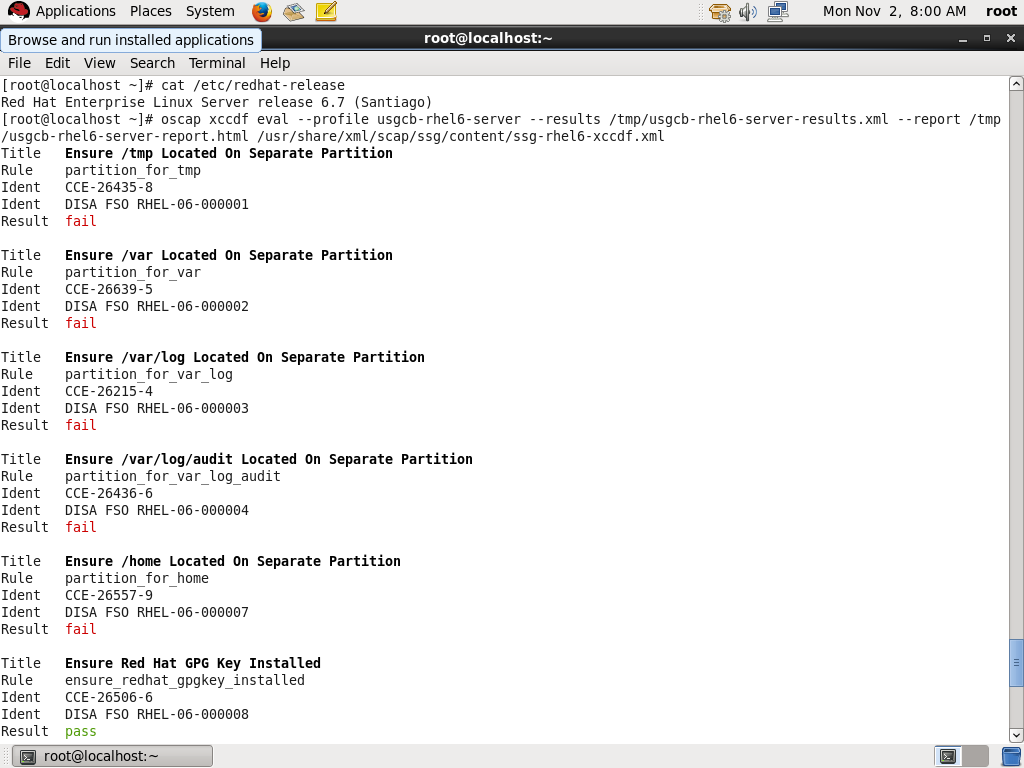Image resolution: width=1024 pixels, height=768 pixels.
Task: Click the identifier CCE-26557-9
Action: [108, 595]
